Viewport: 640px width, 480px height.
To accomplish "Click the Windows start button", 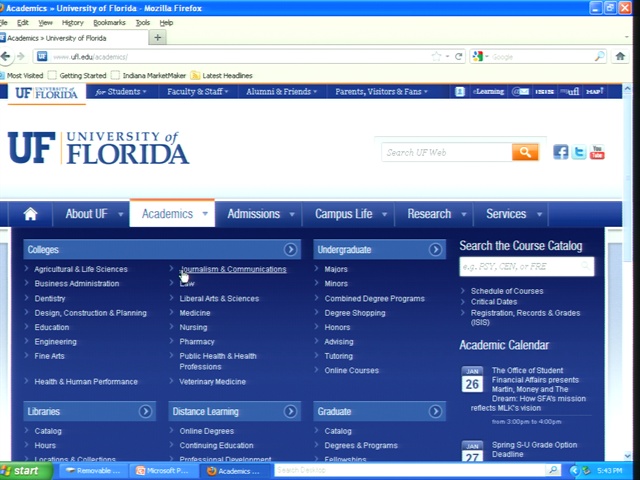I will coord(25,471).
